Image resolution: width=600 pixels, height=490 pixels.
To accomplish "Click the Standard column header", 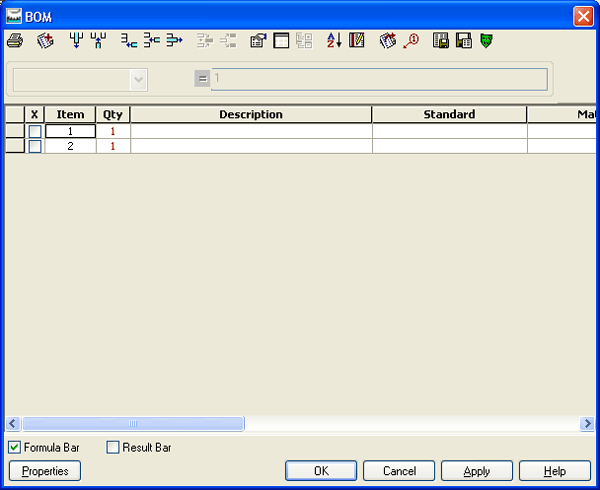I will 449,115.
